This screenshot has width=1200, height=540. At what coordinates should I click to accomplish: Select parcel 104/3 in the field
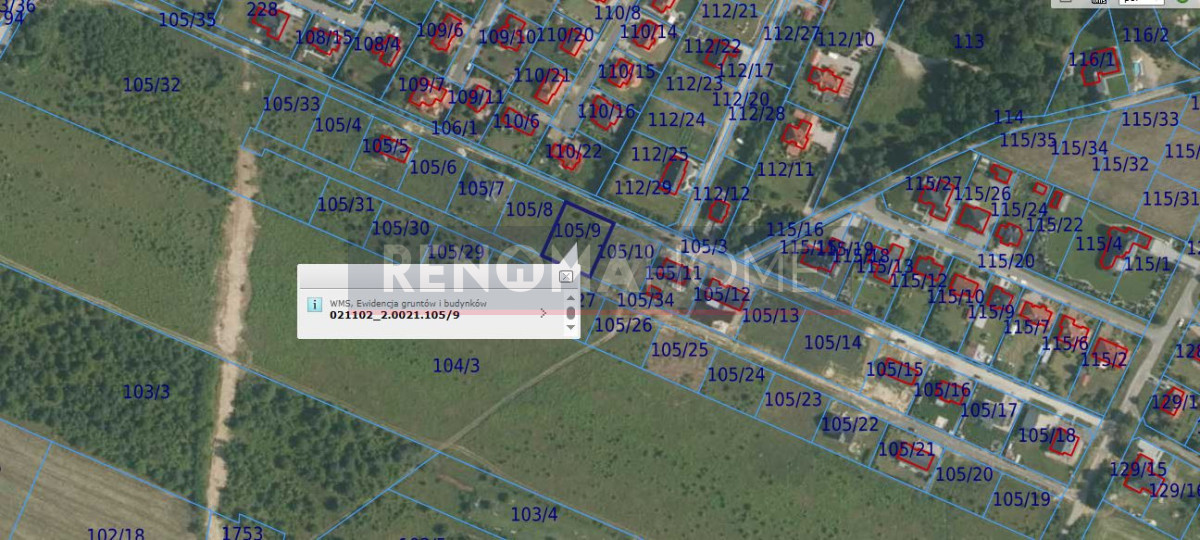pyautogui.click(x=456, y=366)
